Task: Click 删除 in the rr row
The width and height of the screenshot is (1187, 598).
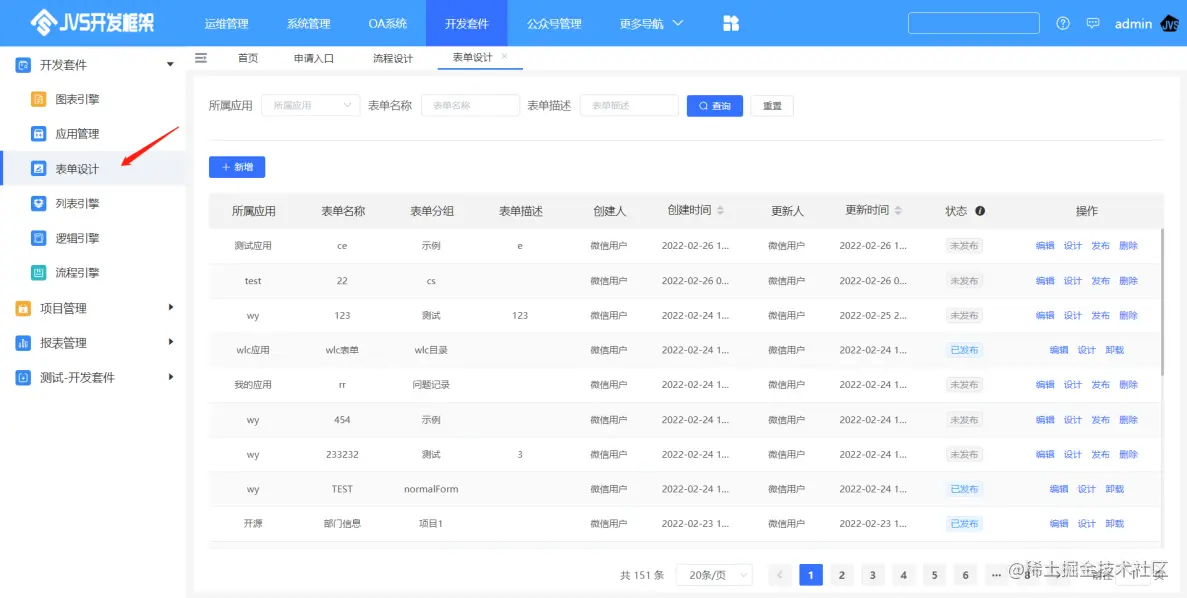Action: point(1128,385)
